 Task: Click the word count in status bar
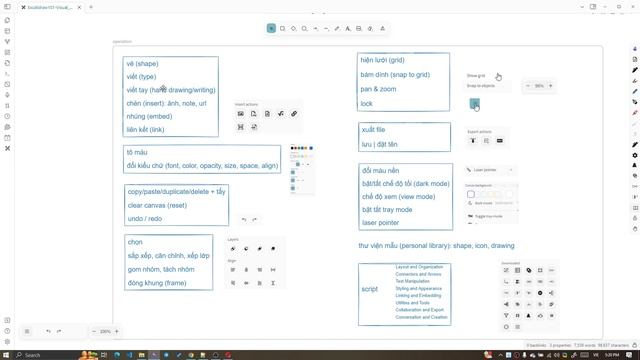pyautogui.click(x=584, y=345)
